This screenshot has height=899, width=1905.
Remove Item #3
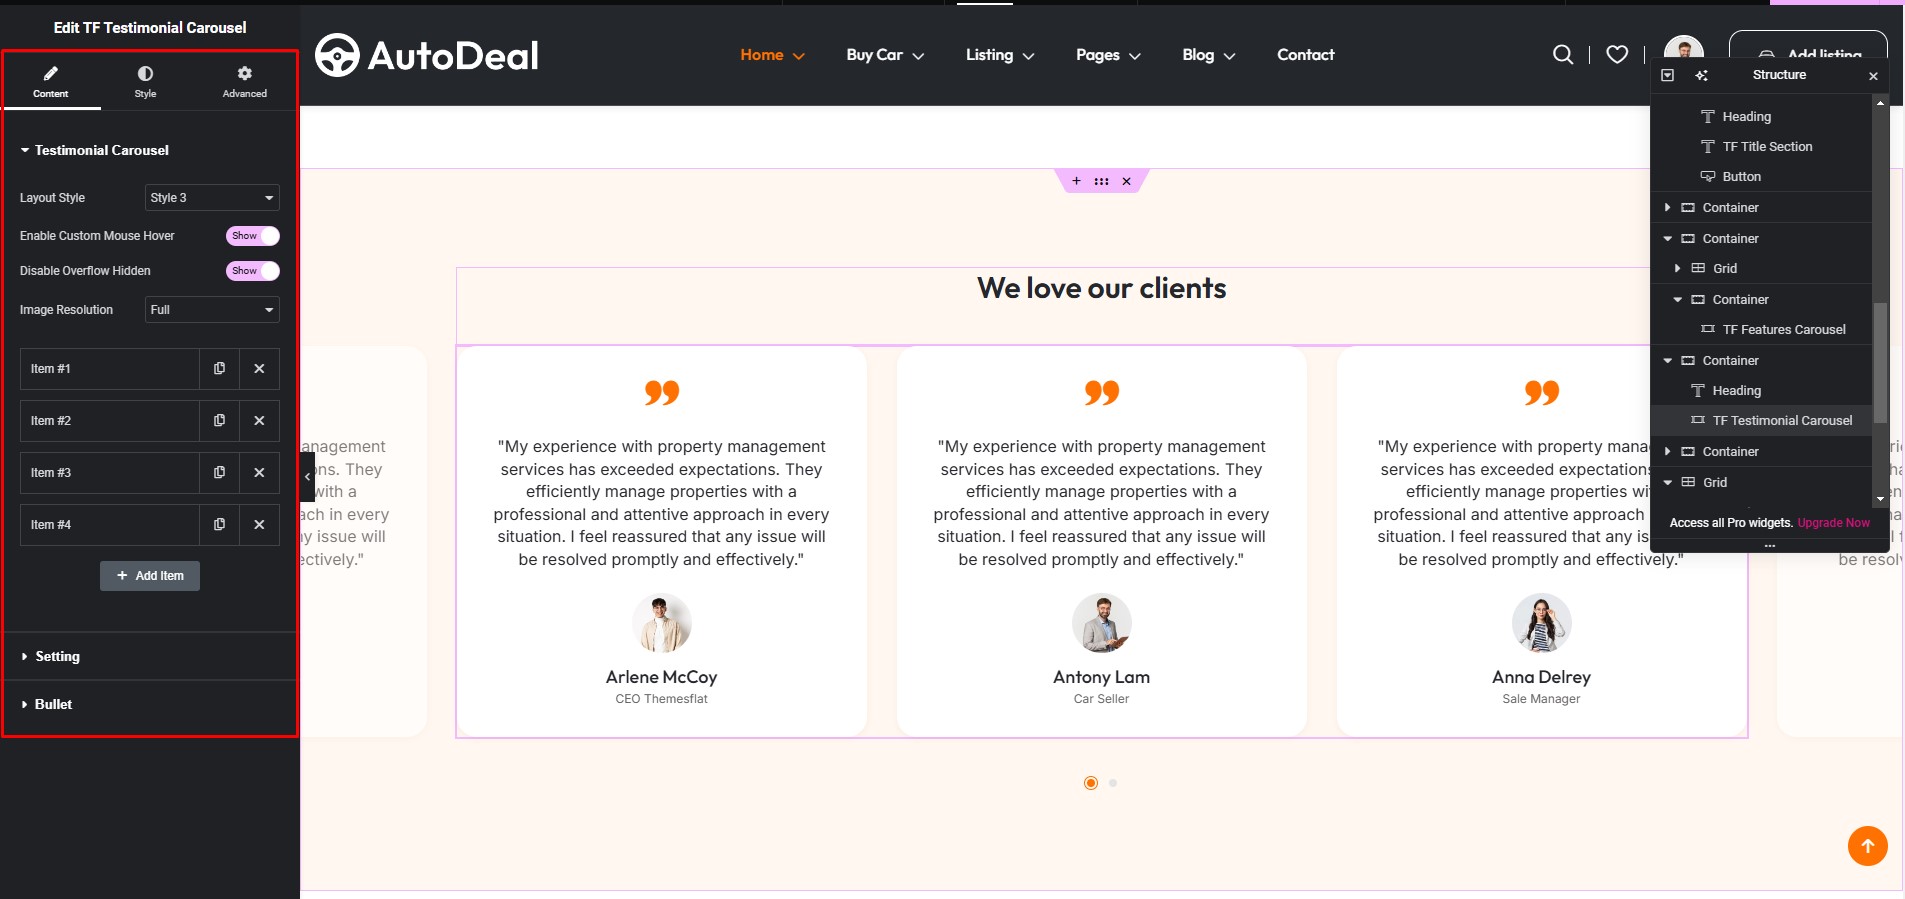click(x=259, y=473)
